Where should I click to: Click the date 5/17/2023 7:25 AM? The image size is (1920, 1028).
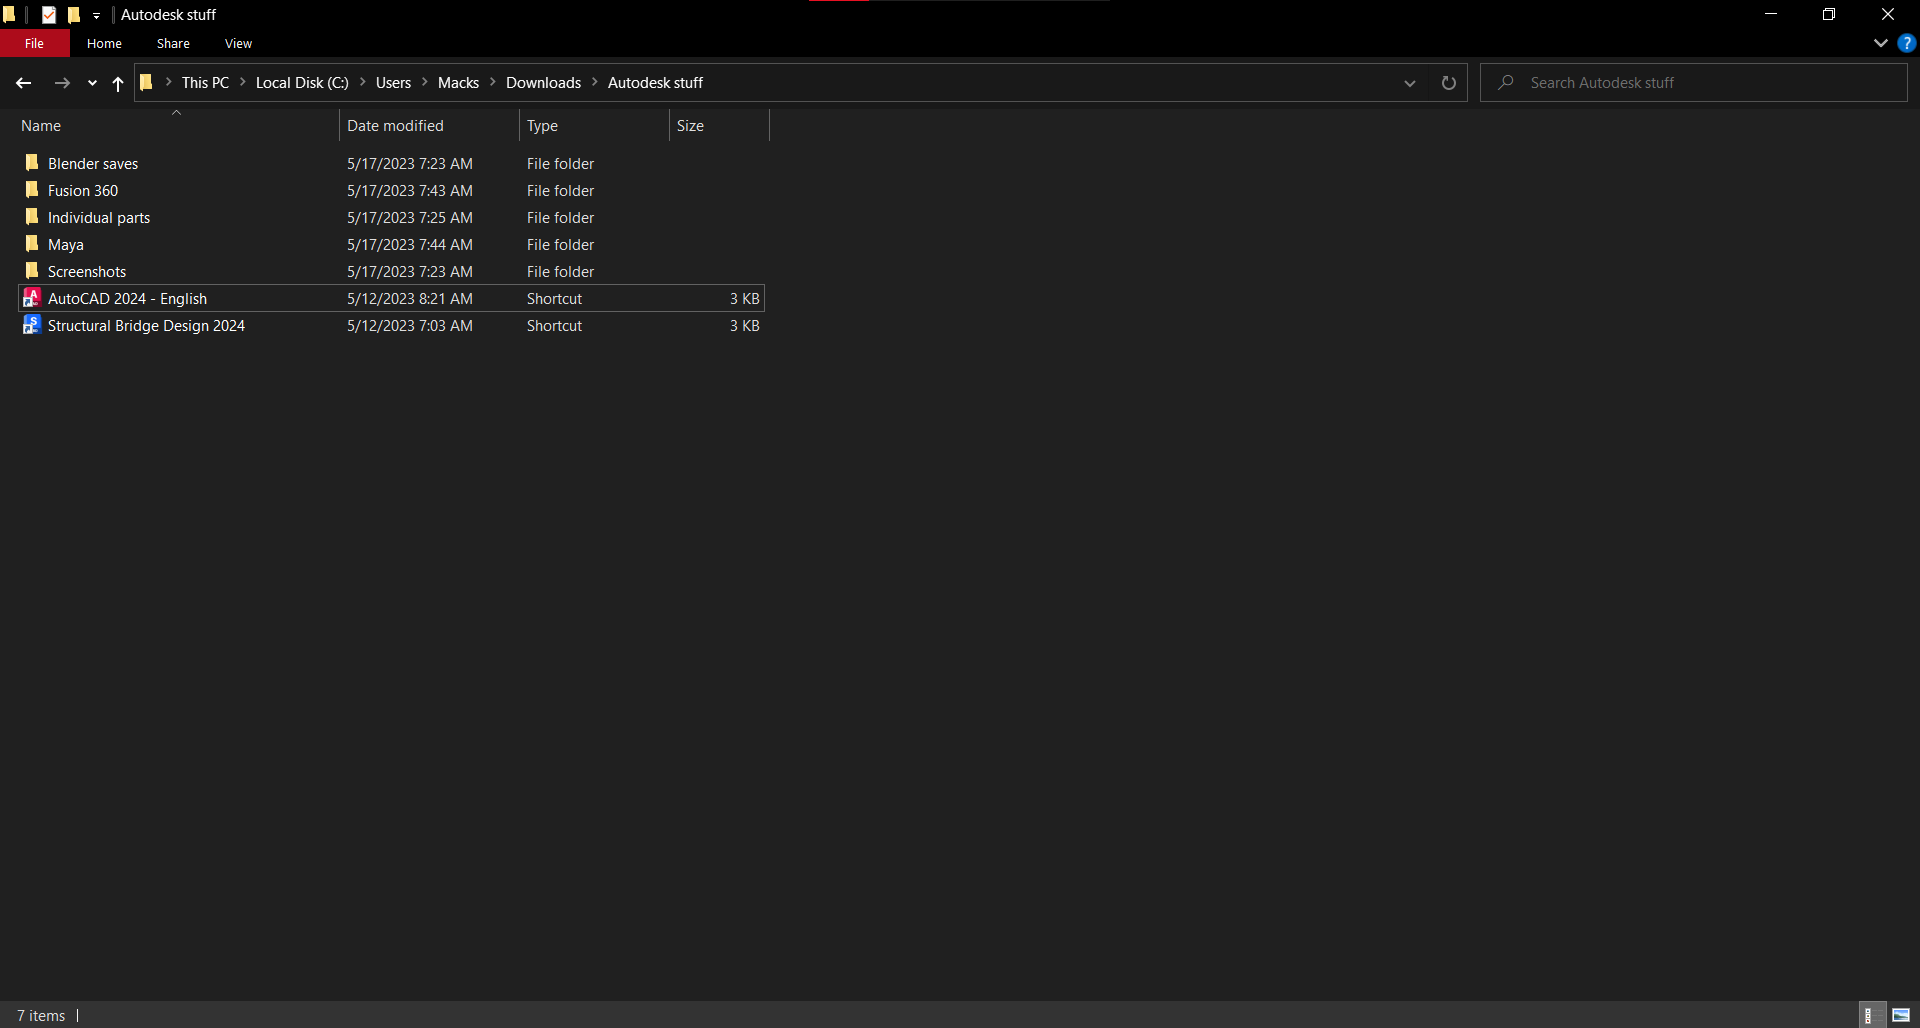410,218
